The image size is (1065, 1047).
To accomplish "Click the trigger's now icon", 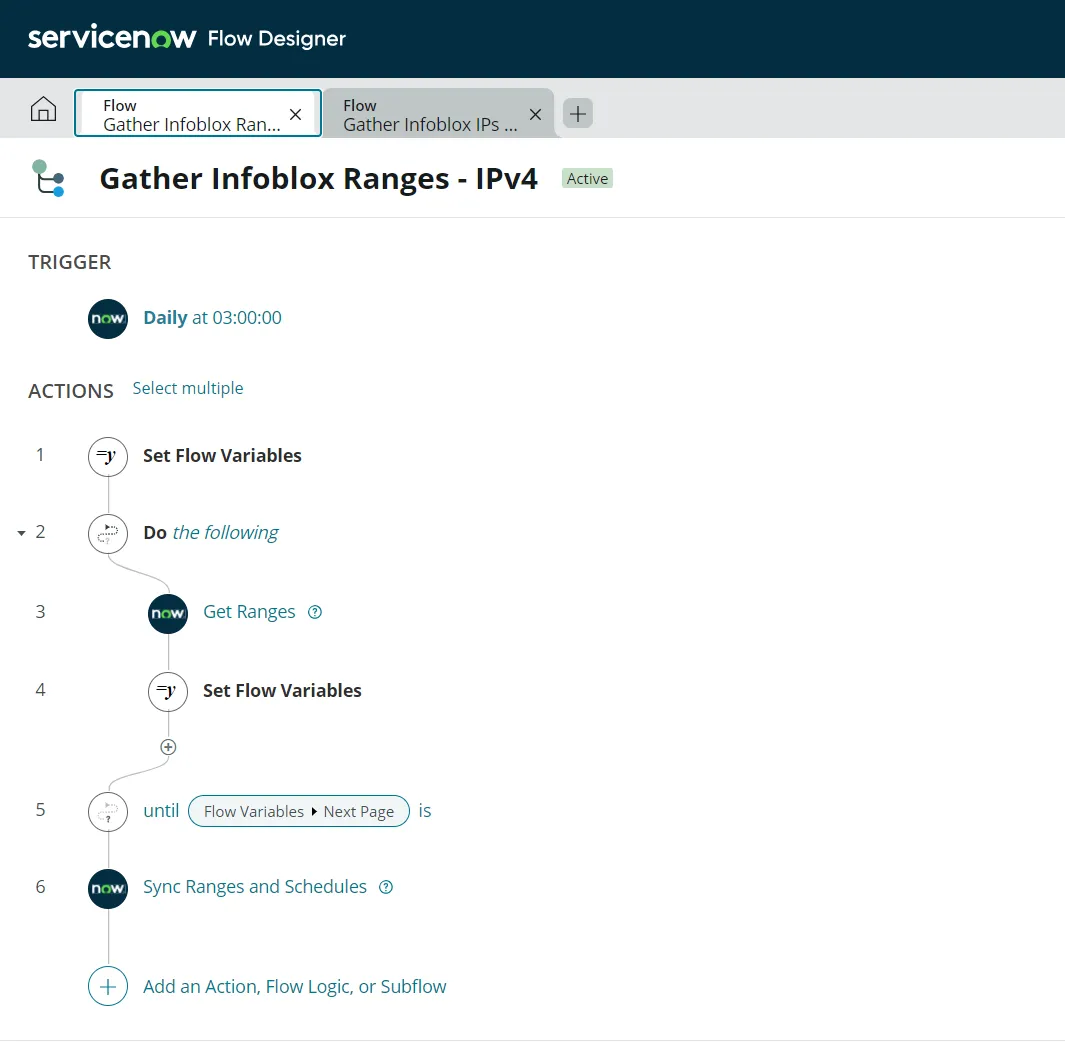I will click(108, 319).
